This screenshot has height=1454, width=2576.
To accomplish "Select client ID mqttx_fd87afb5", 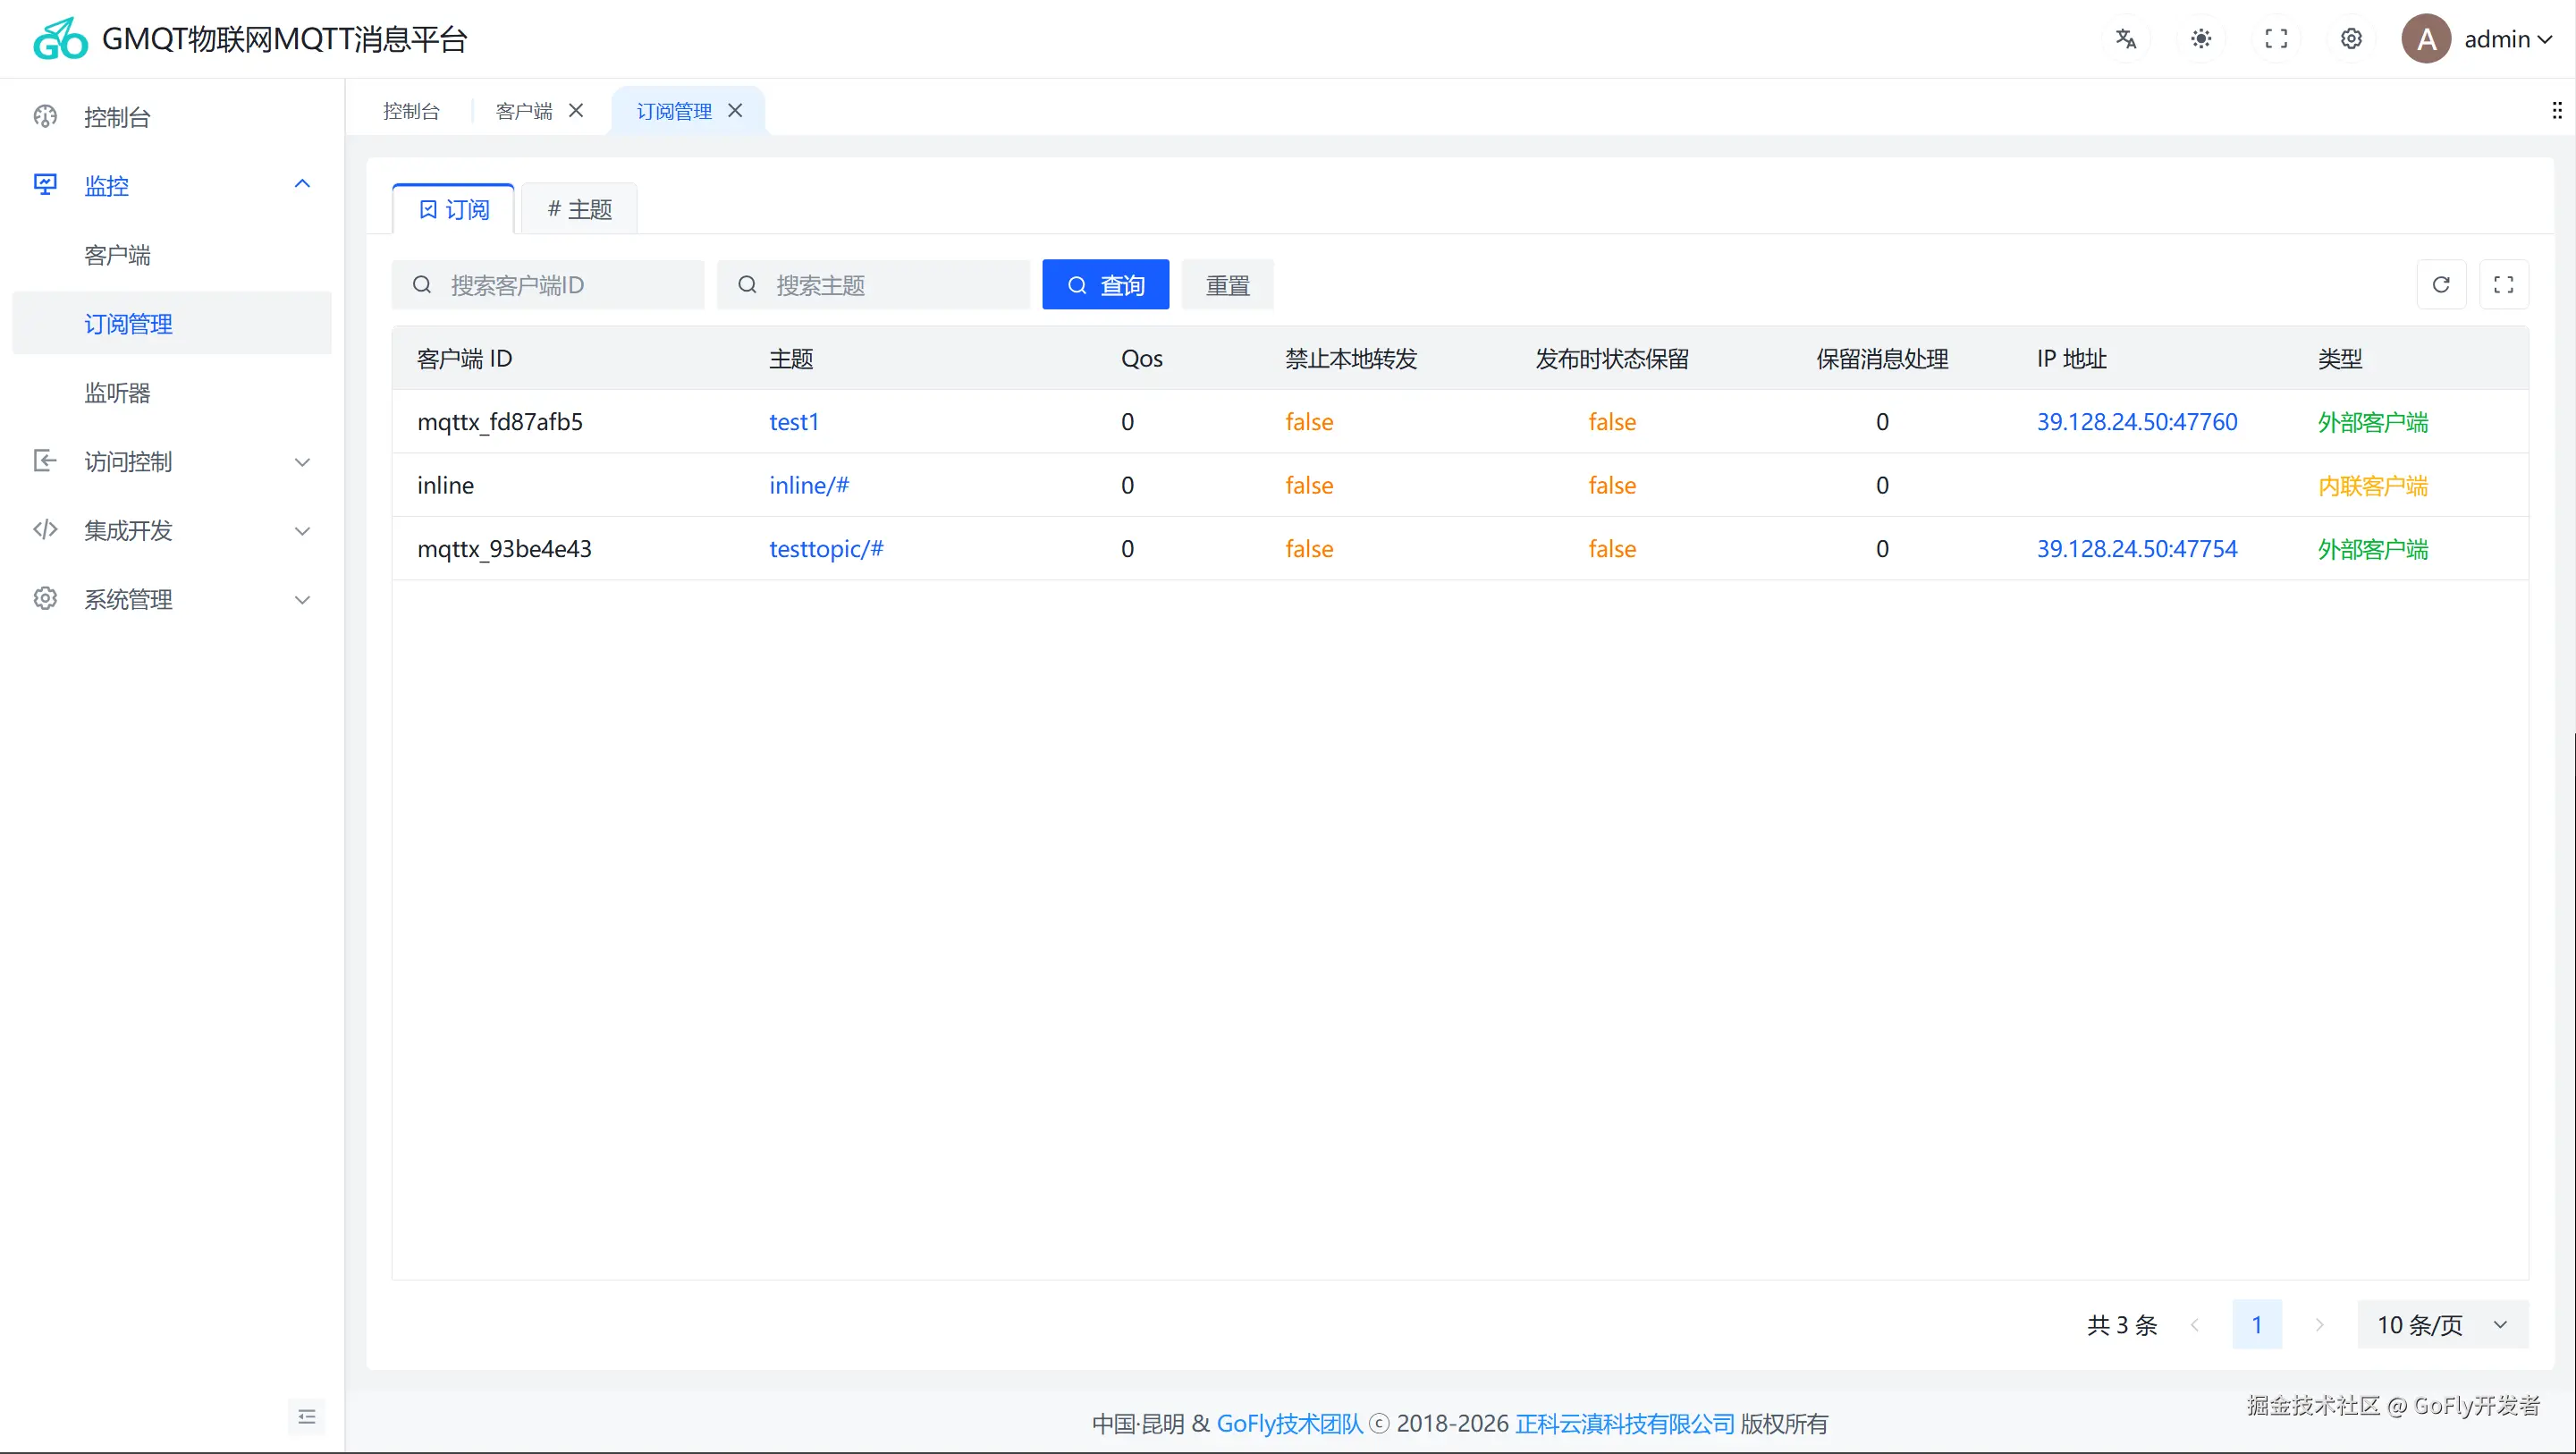I will click(x=500, y=422).
